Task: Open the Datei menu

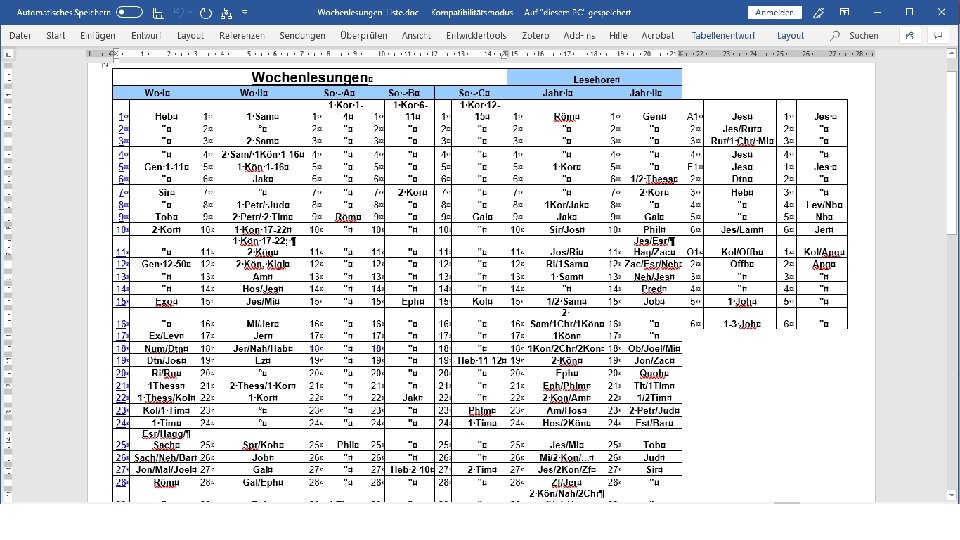Action: [x=20, y=36]
